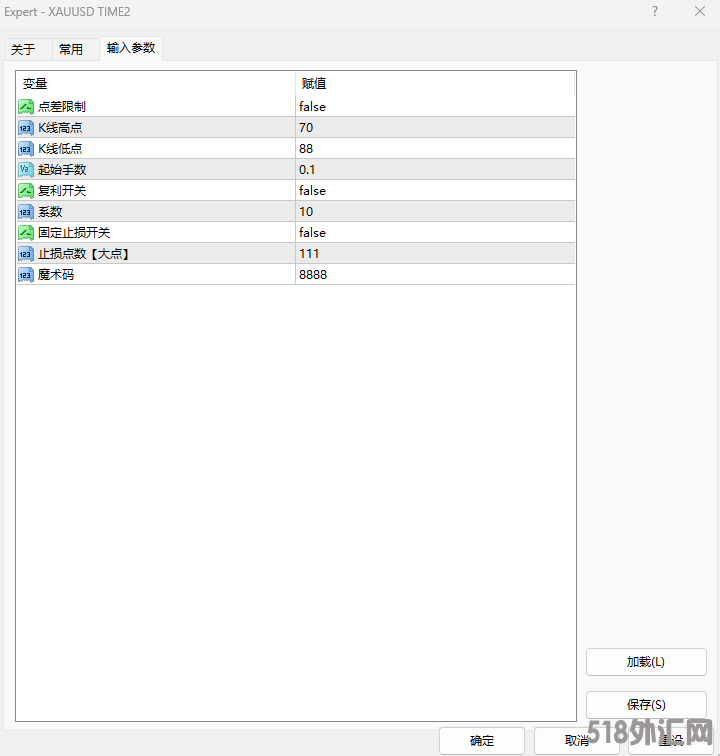
Task: Click the integer icon beside 止损点数【大点】
Action: 26,254
